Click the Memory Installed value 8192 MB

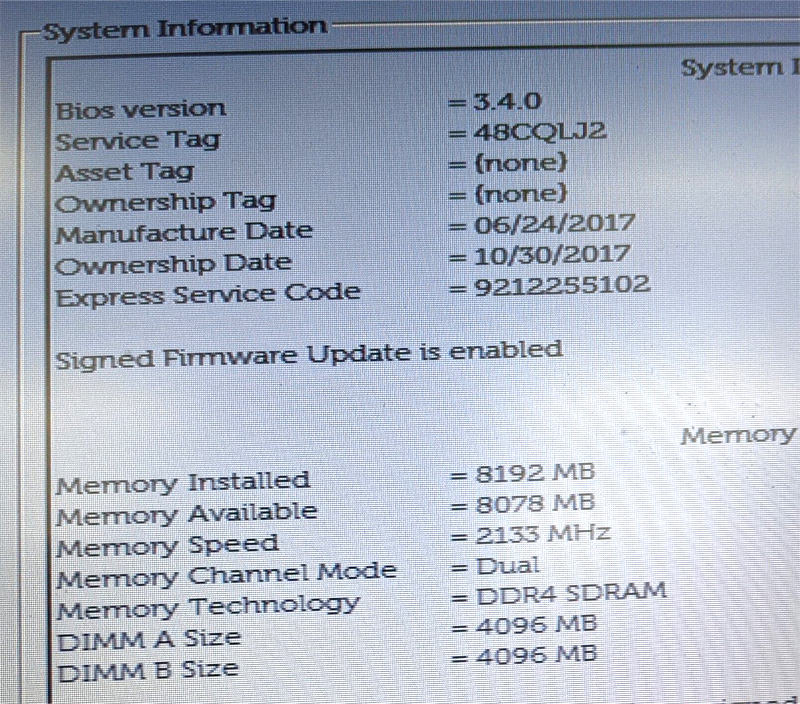click(x=535, y=473)
